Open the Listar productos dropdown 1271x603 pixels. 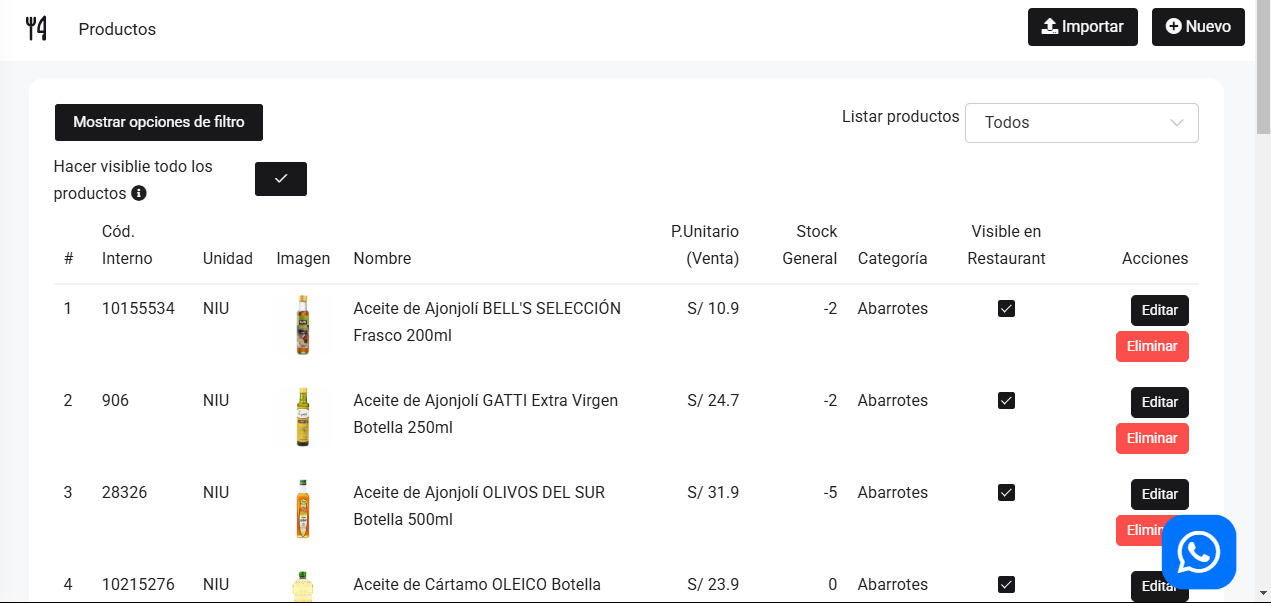click(1081, 123)
